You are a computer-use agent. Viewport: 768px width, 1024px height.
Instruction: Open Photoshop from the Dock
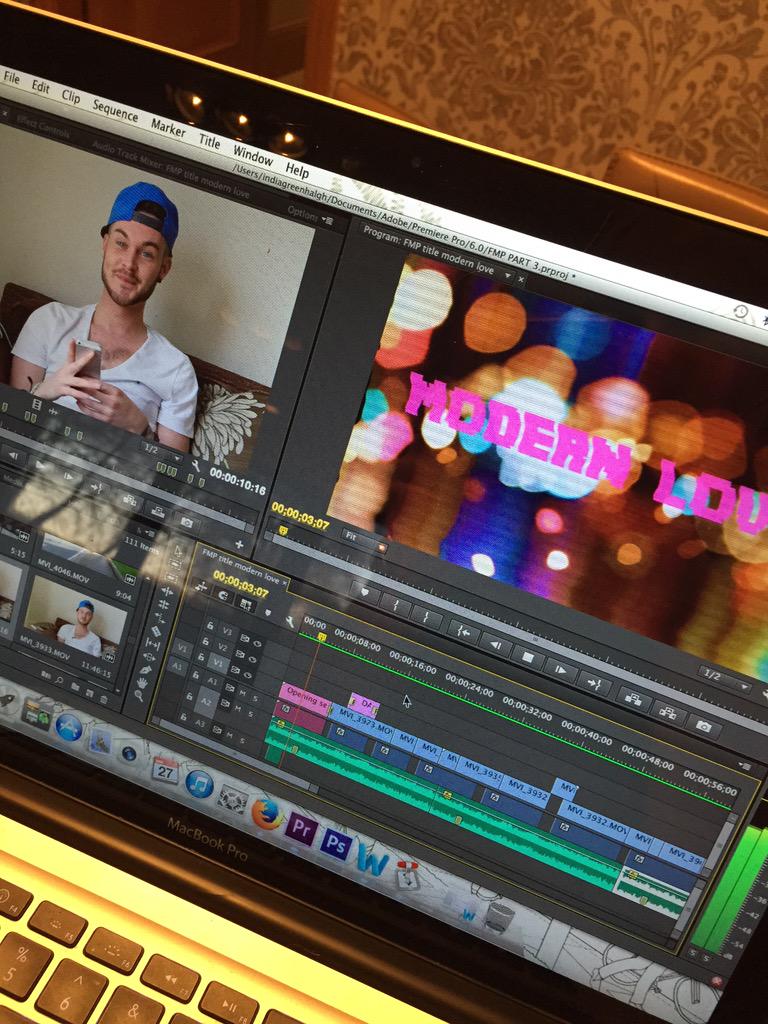[335, 845]
